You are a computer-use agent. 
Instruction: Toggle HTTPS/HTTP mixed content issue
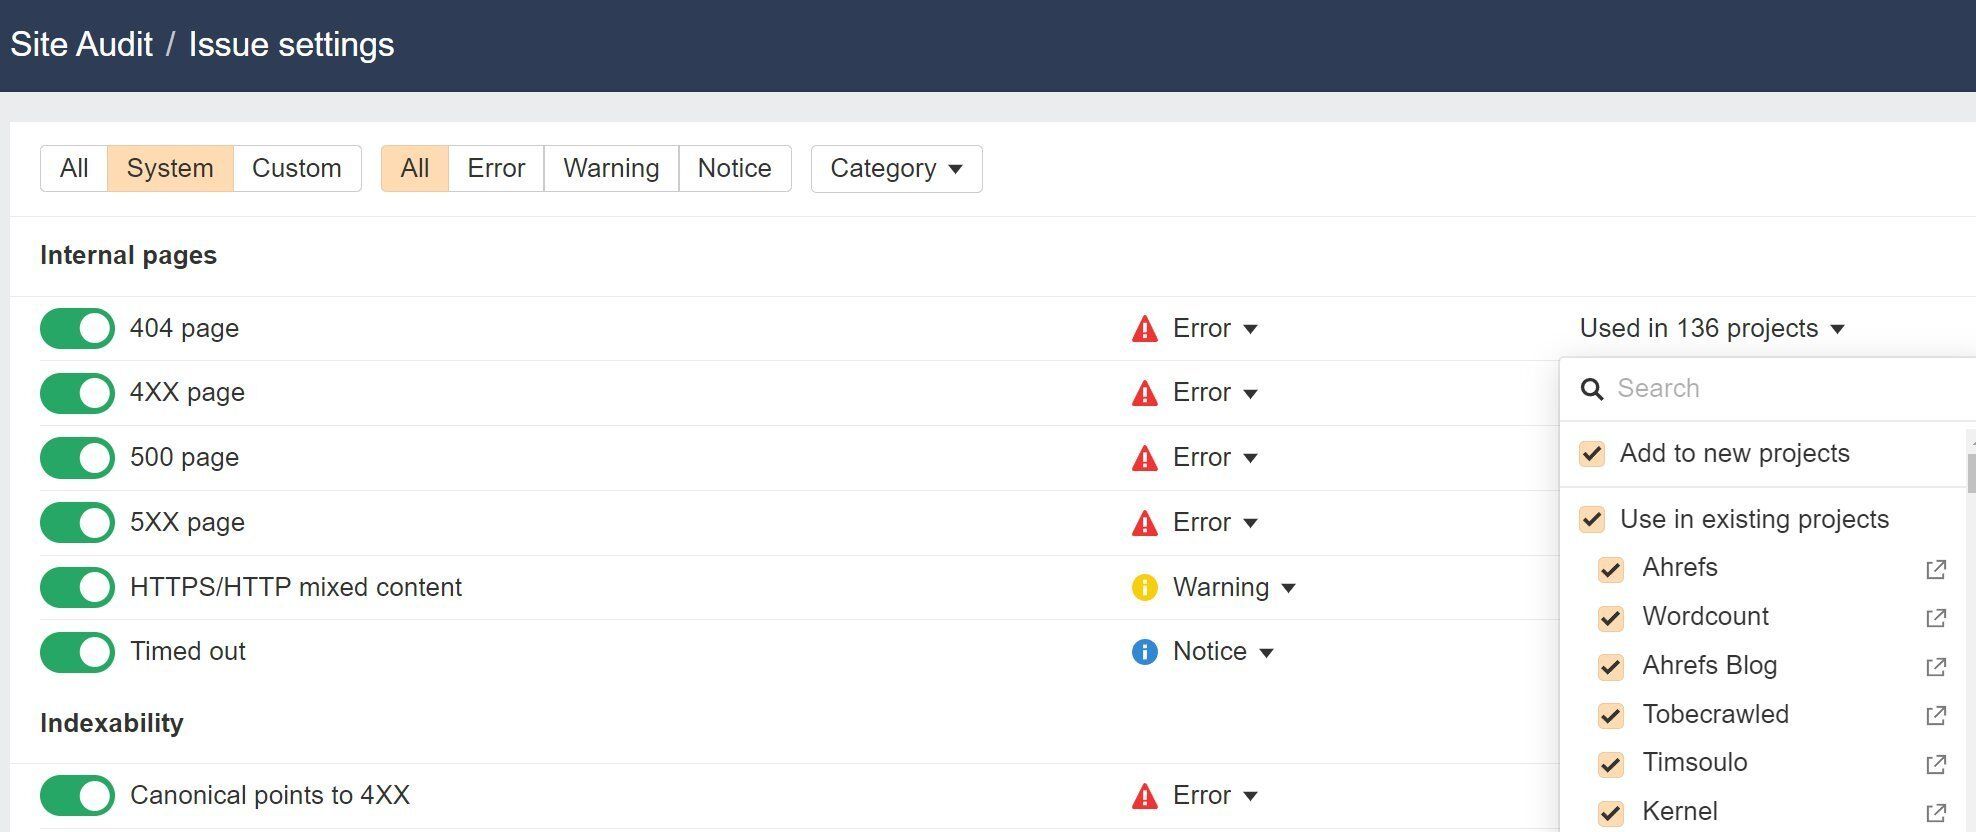click(77, 587)
